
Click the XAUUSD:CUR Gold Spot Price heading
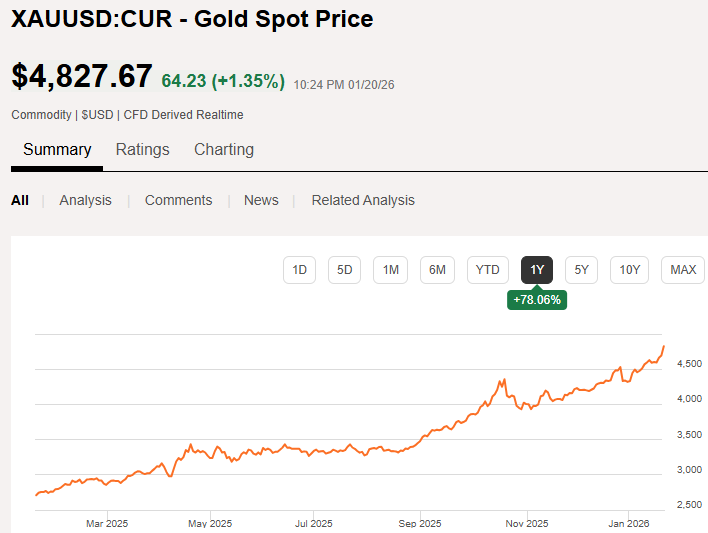(192, 19)
